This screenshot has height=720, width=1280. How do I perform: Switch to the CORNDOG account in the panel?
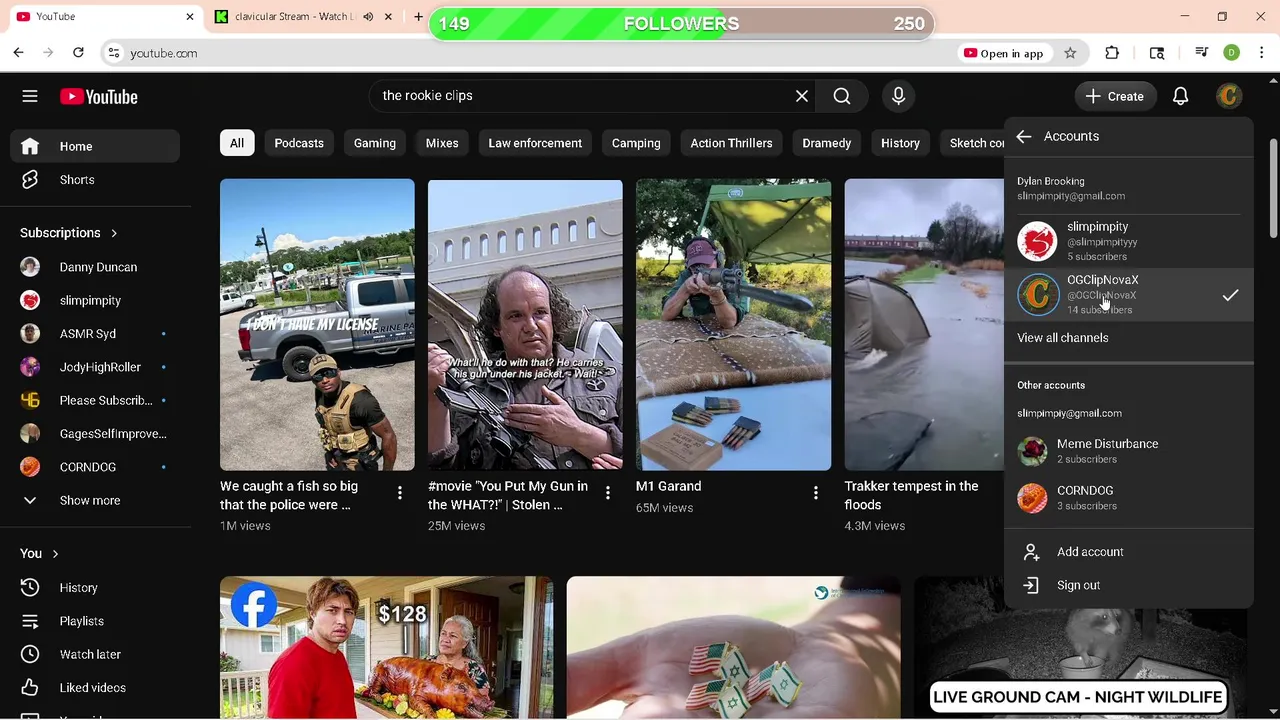coord(1128,498)
